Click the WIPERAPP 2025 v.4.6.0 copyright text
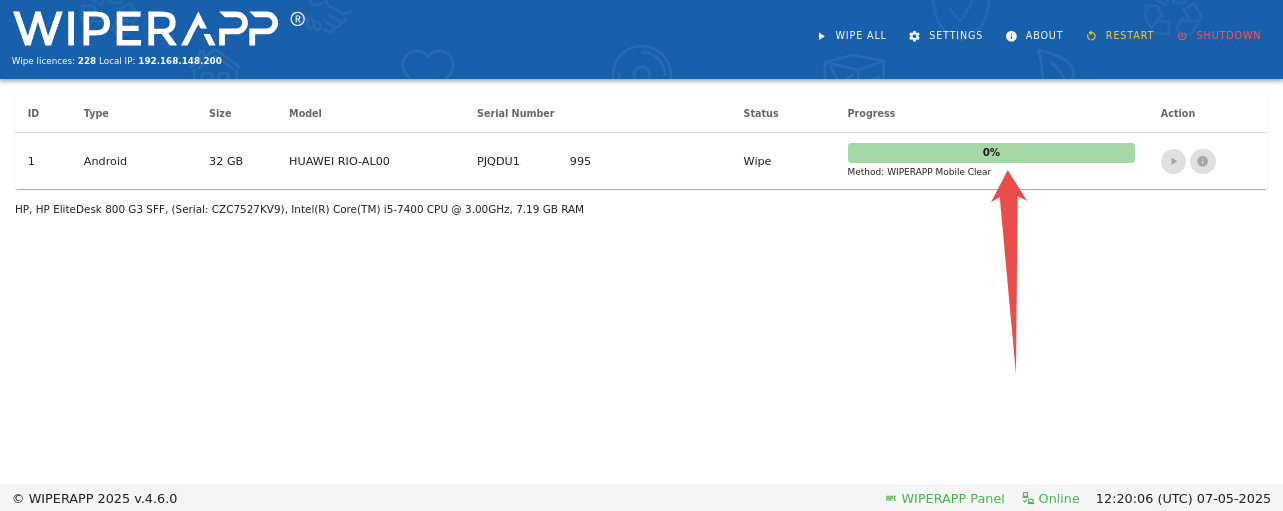The height and width of the screenshot is (511, 1283). point(95,498)
